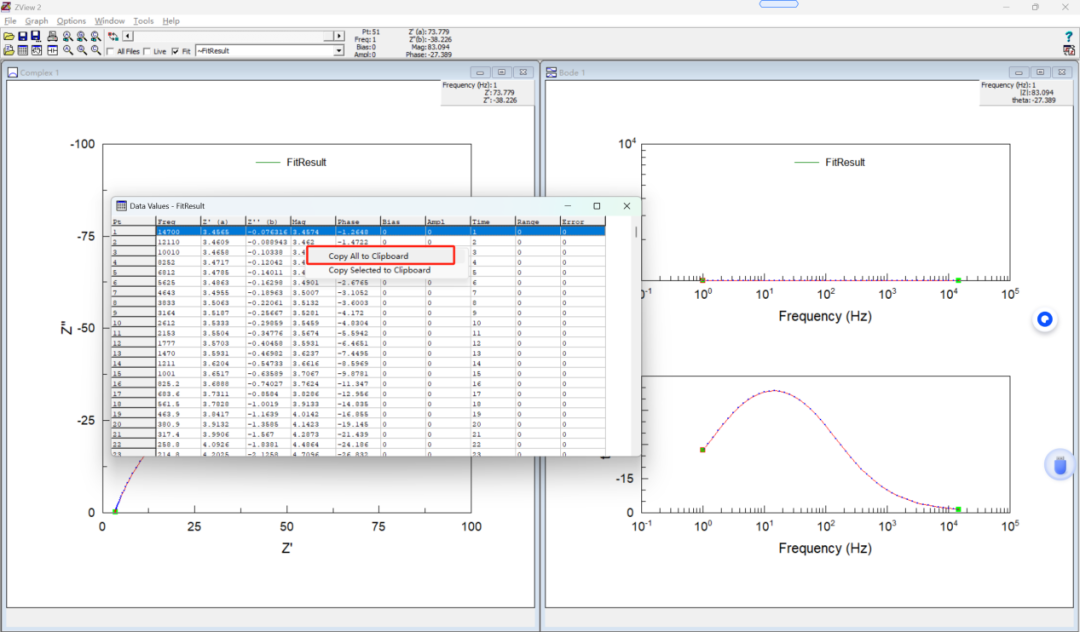This screenshot has height=632, width=1080.
Task: Uncheck the Fit checkbox
Action: (175, 51)
